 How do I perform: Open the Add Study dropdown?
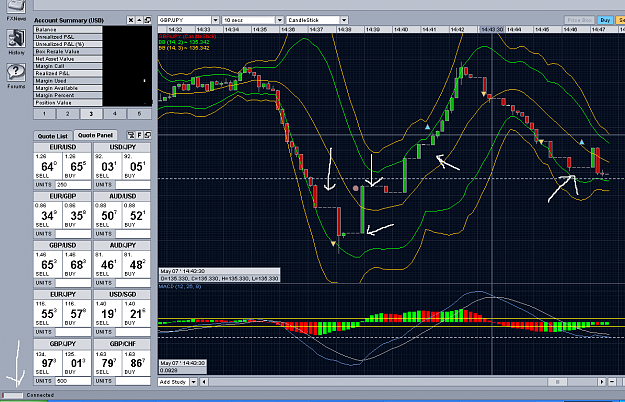(x=194, y=382)
